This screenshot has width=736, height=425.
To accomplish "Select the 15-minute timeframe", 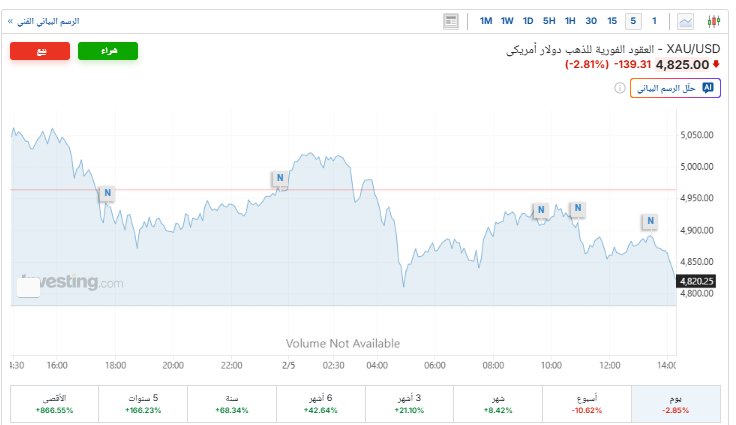I will (x=612, y=21).
